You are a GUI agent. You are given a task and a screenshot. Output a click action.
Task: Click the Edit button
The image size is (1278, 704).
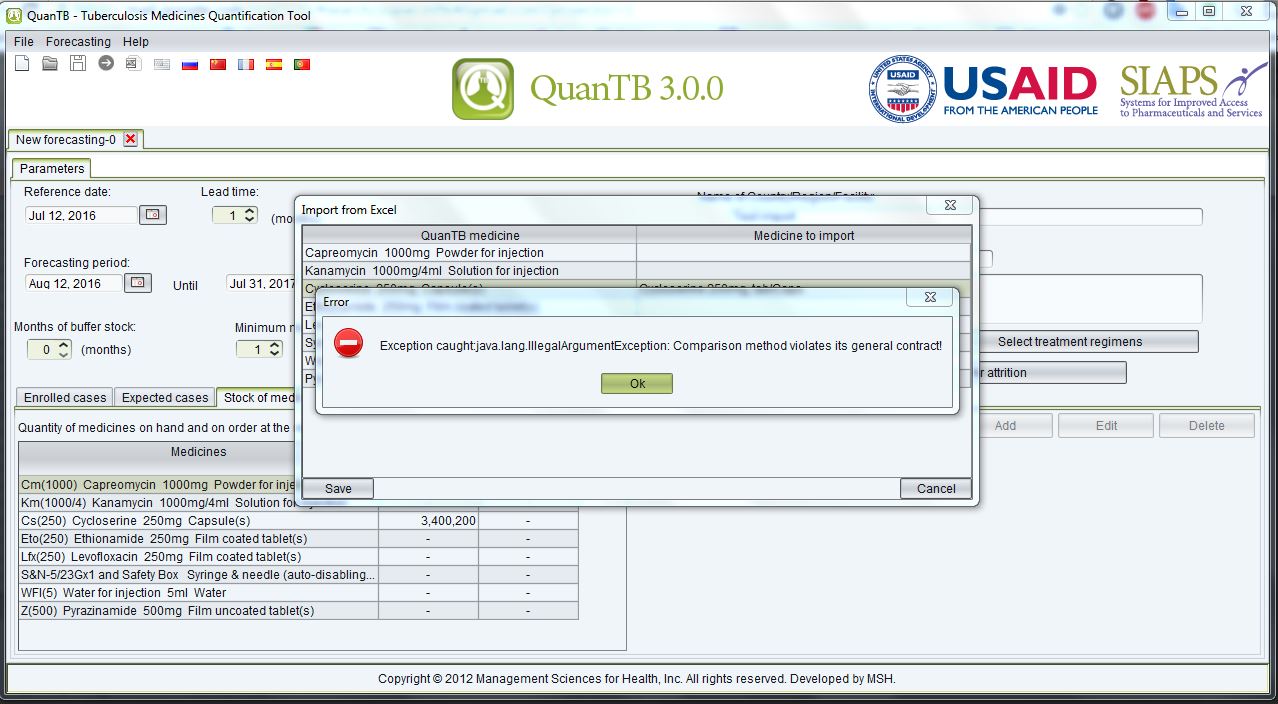click(x=1106, y=426)
